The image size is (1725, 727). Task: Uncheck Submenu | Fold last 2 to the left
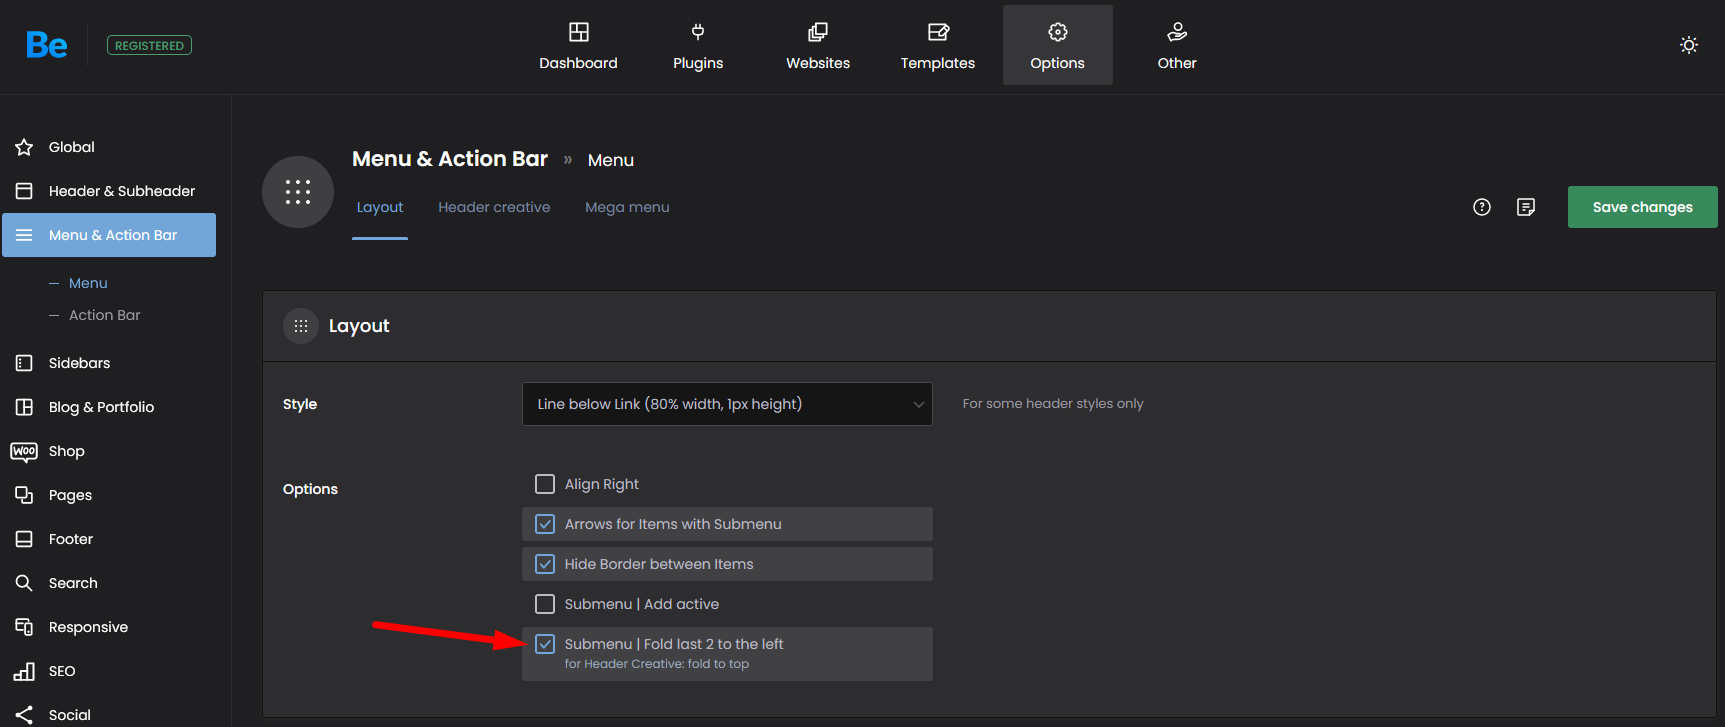tap(545, 644)
